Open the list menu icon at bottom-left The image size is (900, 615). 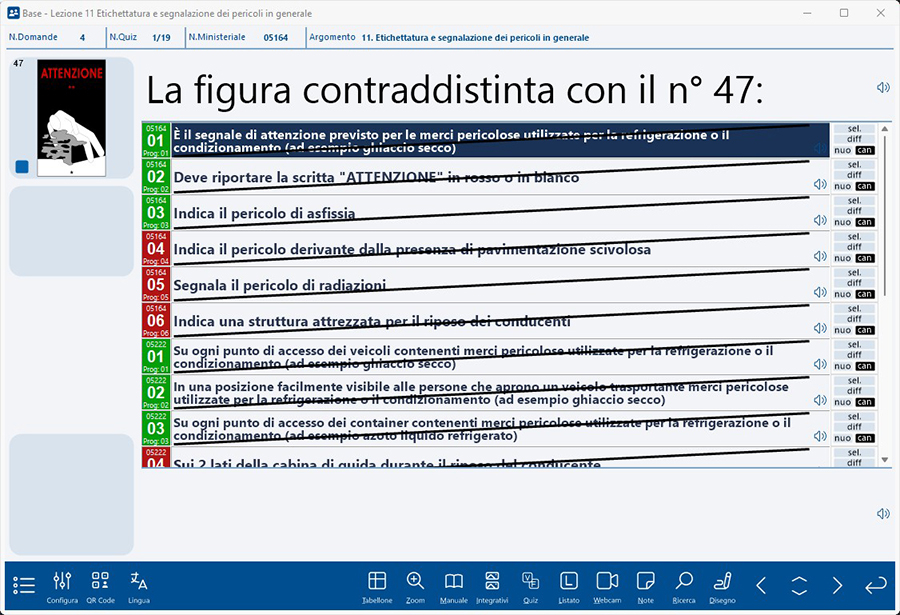tap(25, 586)
